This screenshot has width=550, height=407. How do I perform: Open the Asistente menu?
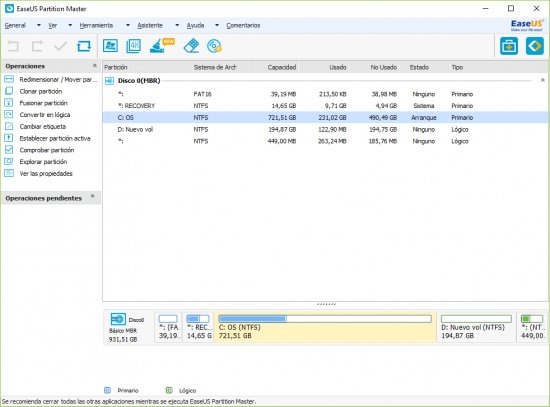150,25
